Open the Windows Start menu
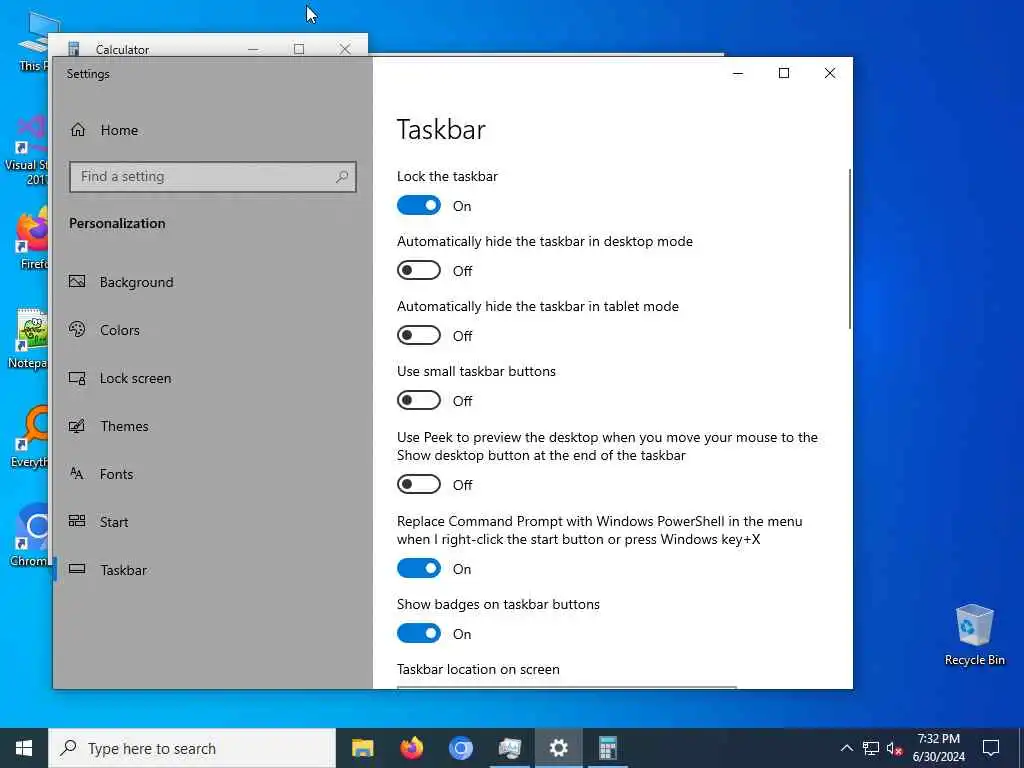This screenshot has width=1024, height=768. [24, 748]
